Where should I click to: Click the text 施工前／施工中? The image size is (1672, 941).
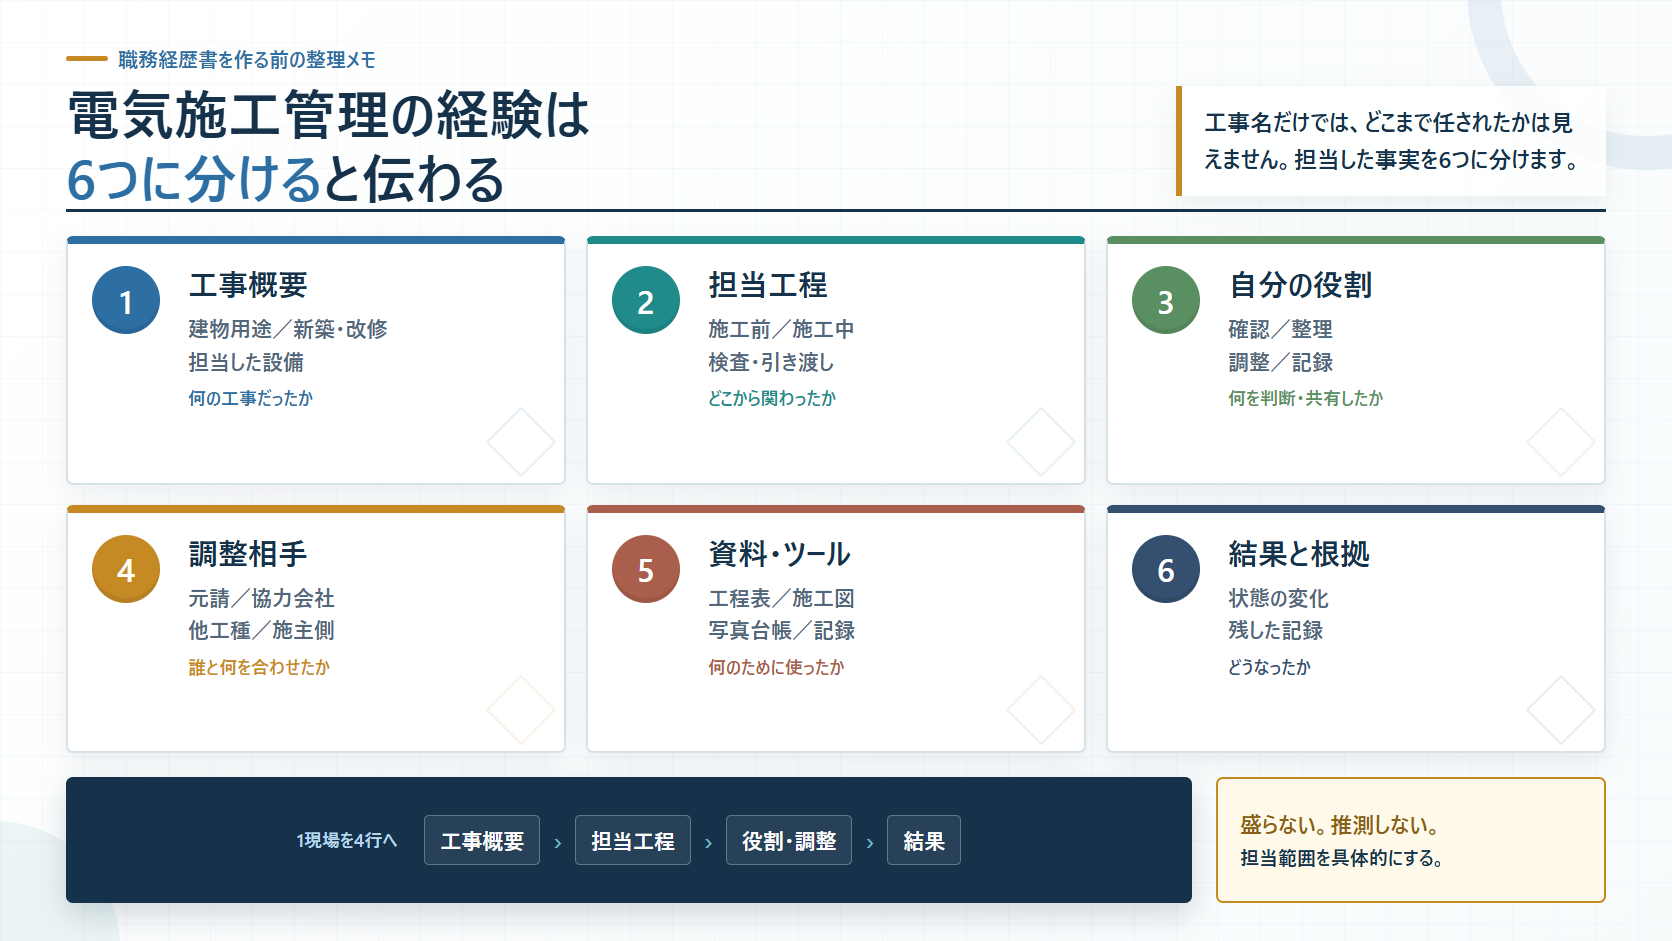pos(781,329)
